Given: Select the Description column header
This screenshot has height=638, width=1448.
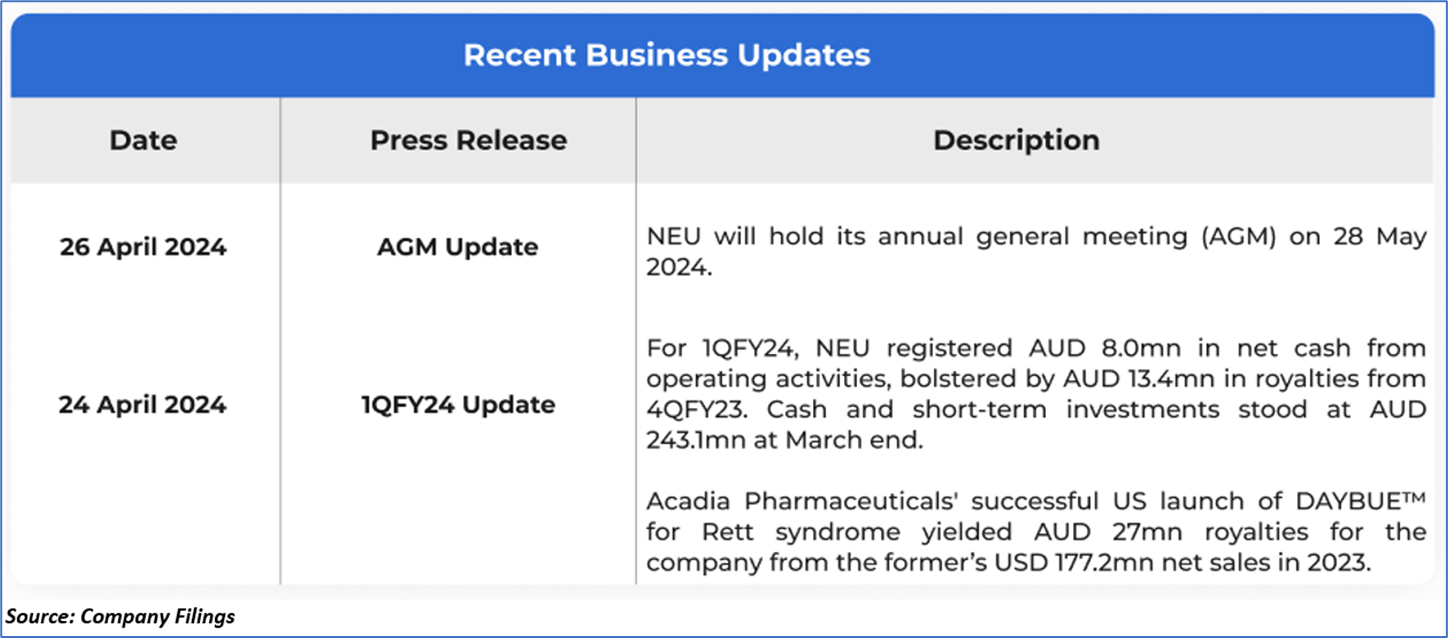Looking at the screenshot, I should pos(1016,140).
